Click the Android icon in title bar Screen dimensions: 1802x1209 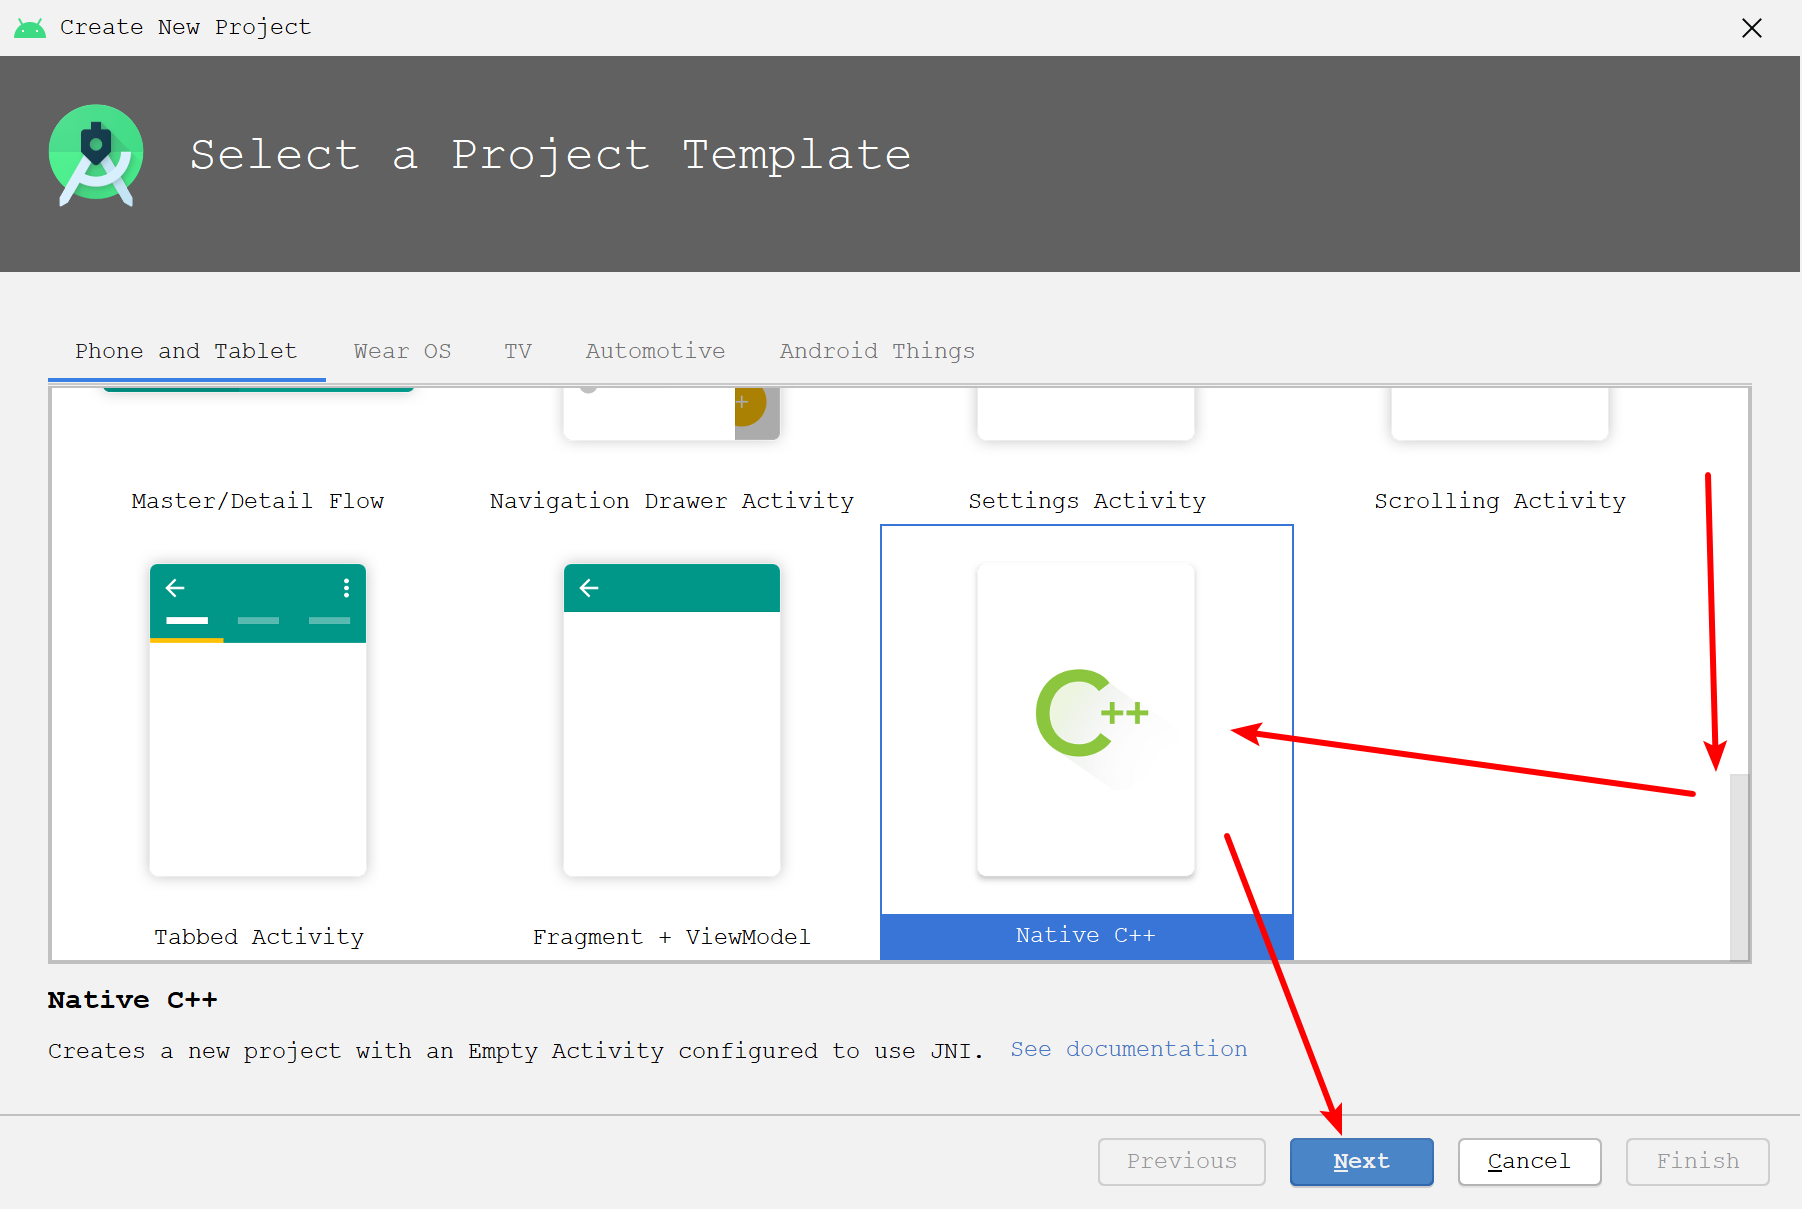(30, 28)
